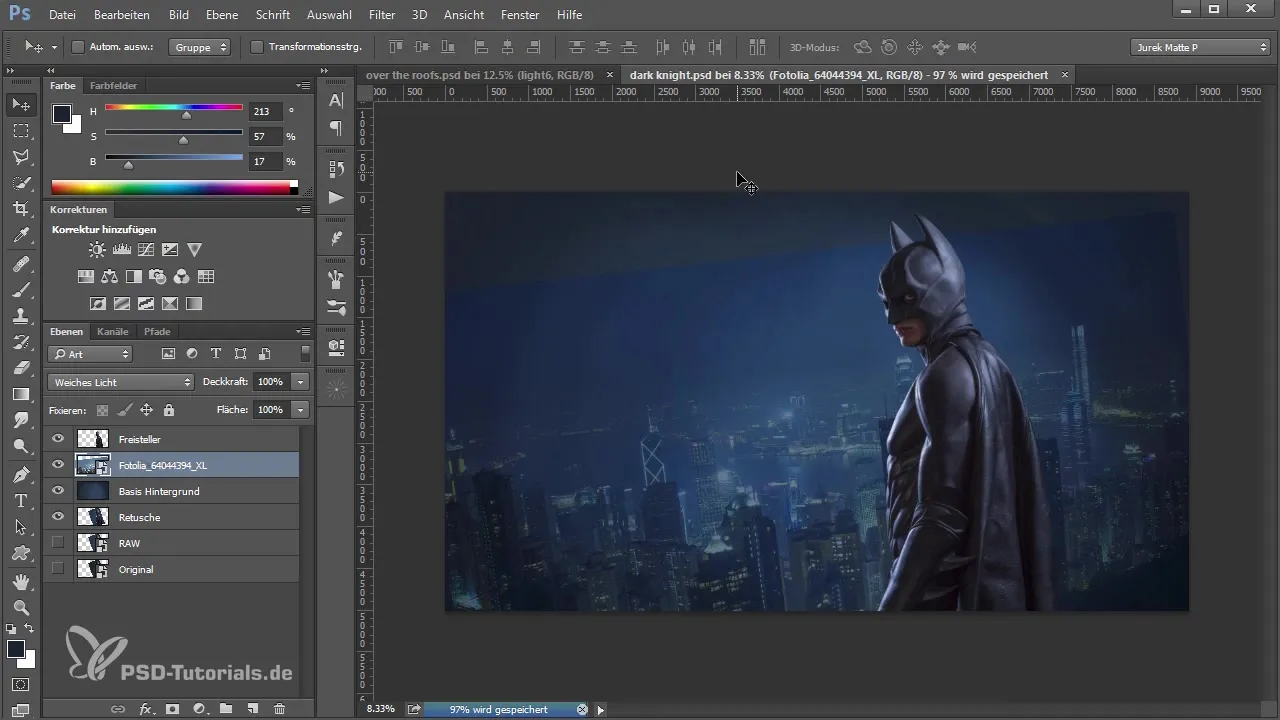1280x720 pixels.
Task: Select the Pen tool
Action: click(x=21, y=474)
